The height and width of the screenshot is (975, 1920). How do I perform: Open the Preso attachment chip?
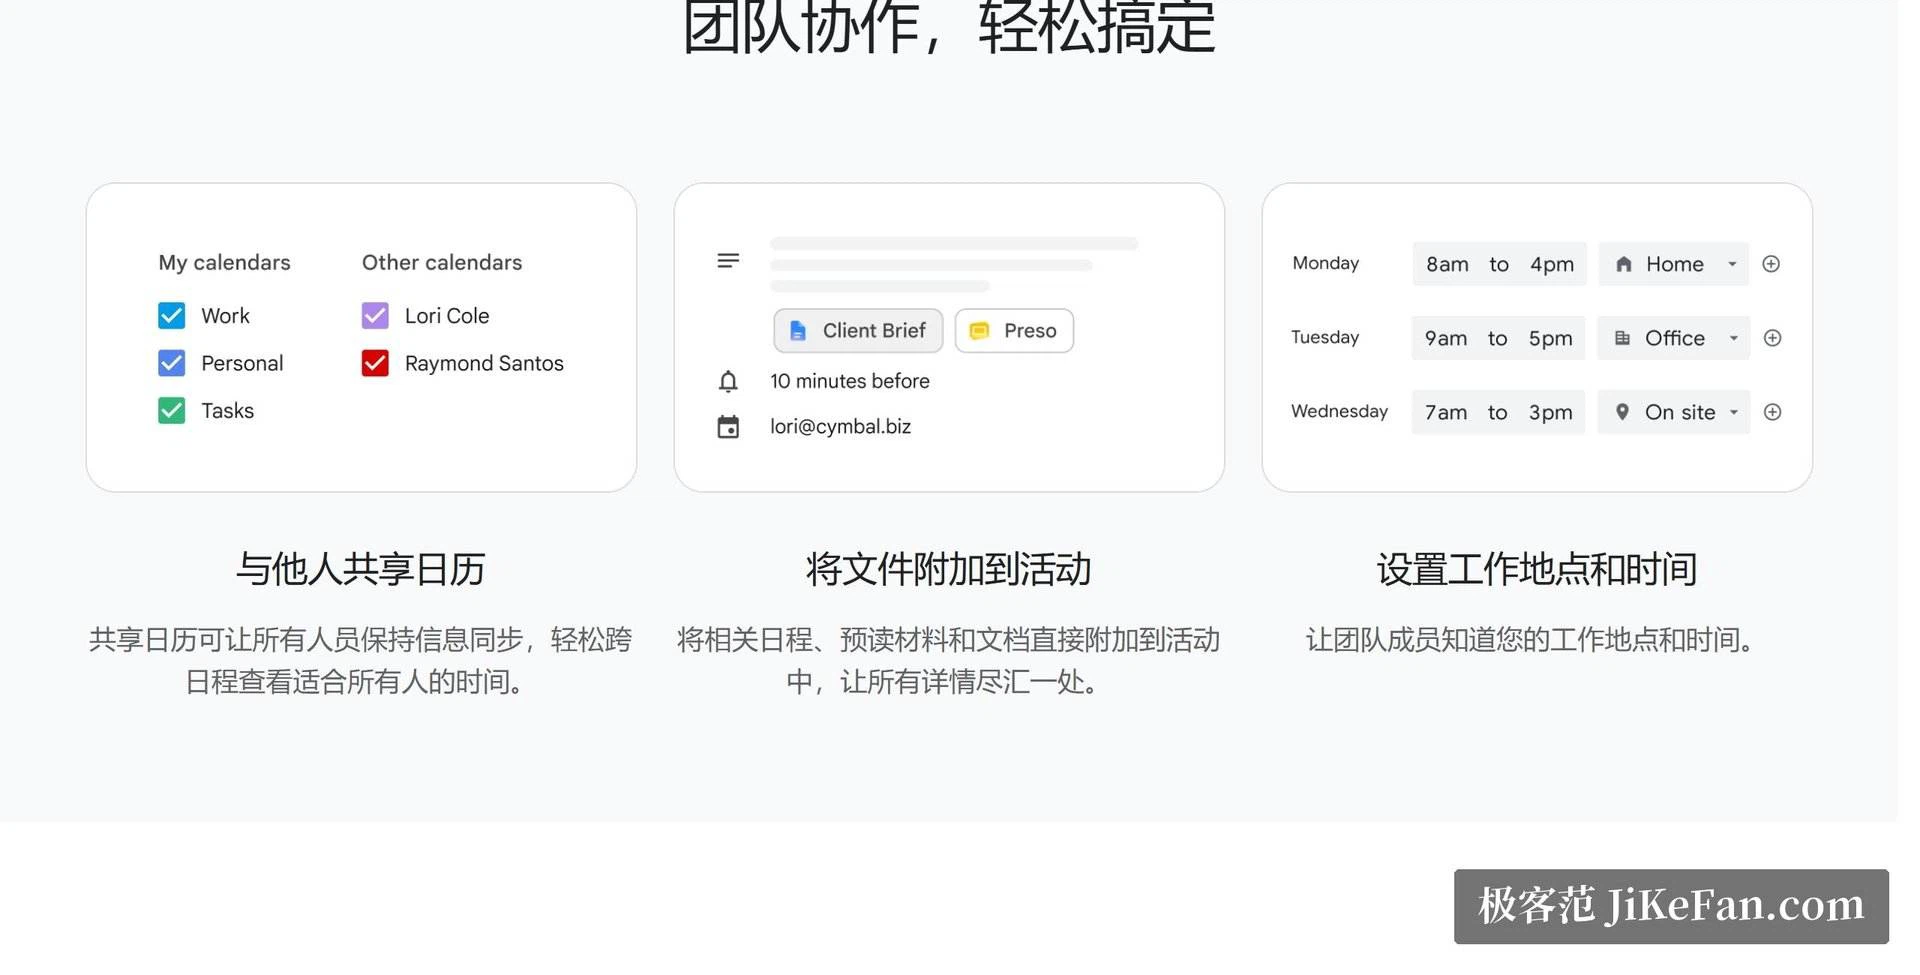[1014, 331]
